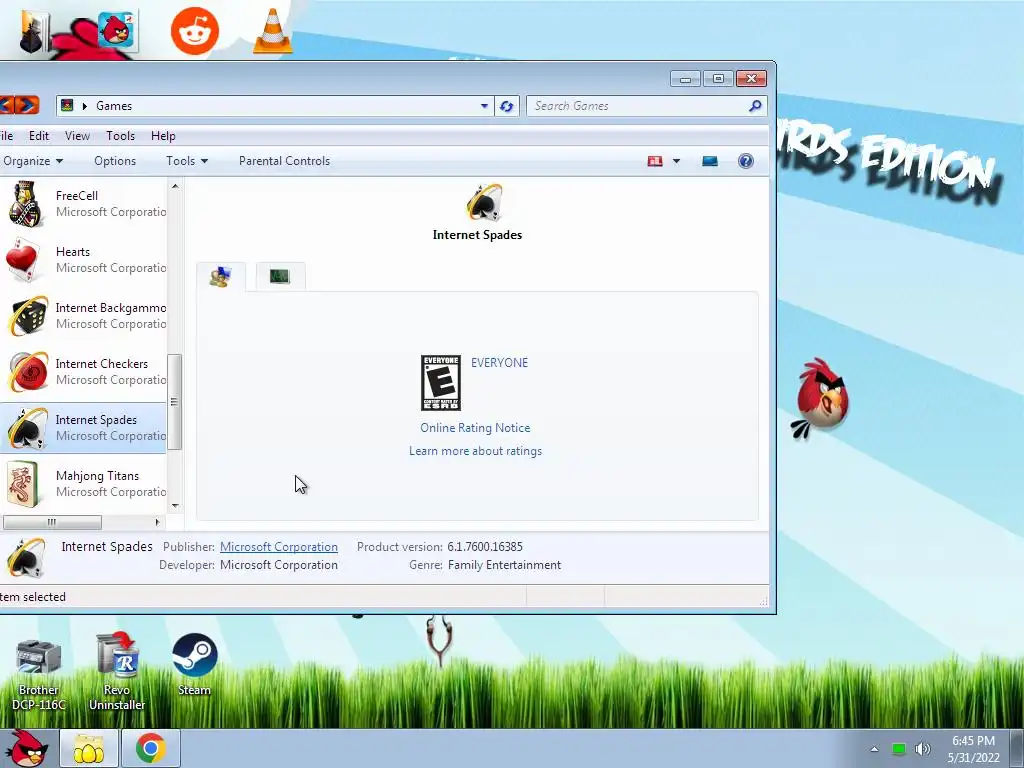Open the Online Rating Notice link
Viewport: 1024px width, 768px height.
tap(475, 428)
